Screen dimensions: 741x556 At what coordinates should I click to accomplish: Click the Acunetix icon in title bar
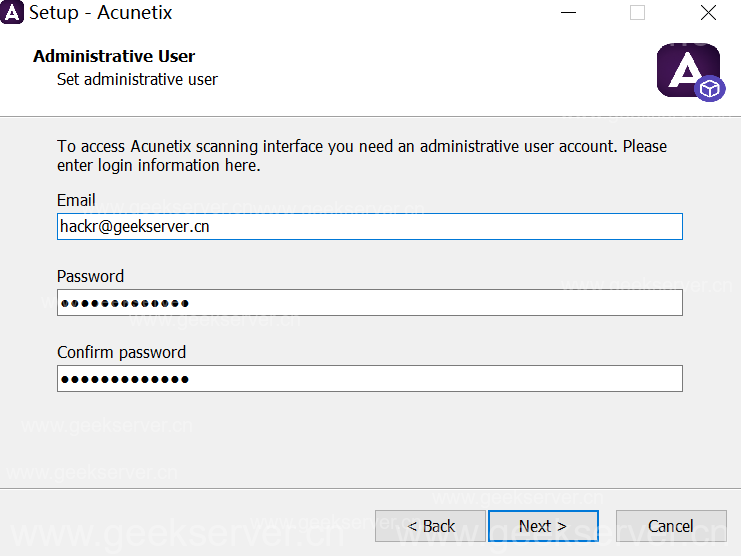(x=14, y=14)
